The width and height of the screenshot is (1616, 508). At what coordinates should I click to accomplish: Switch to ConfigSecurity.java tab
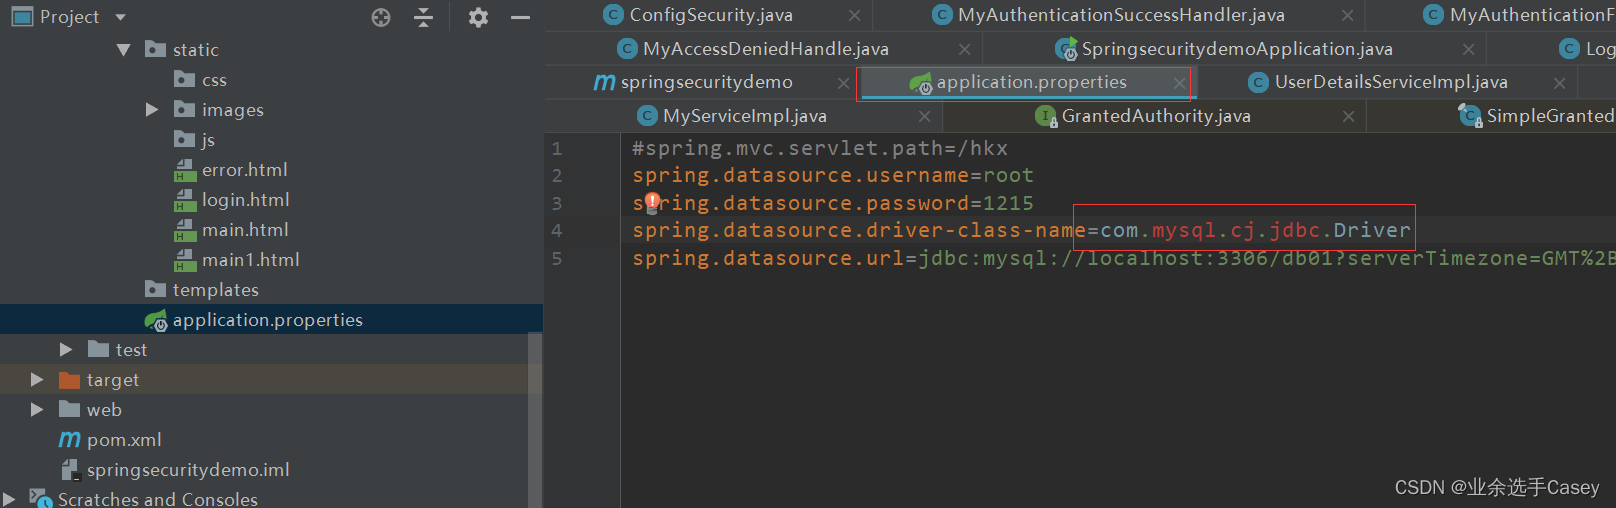[710, 15]
